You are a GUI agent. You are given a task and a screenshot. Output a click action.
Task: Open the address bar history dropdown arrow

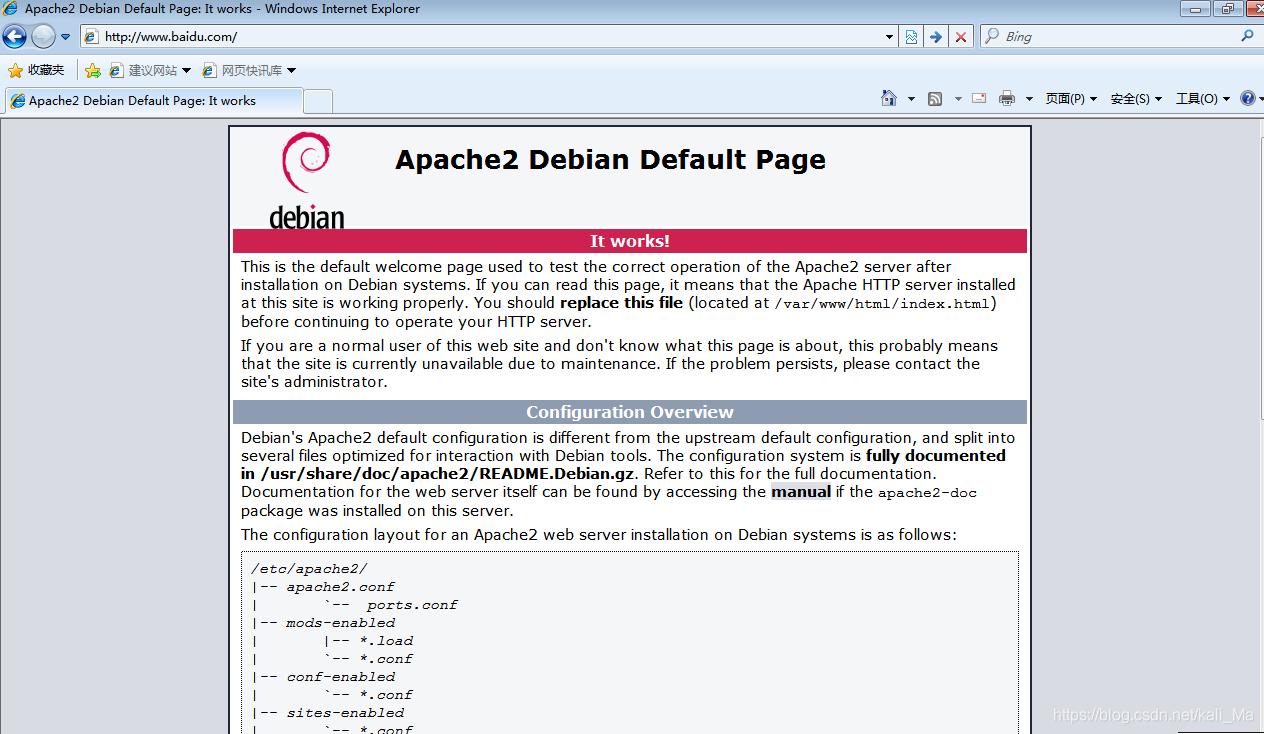tap(889, 37)
